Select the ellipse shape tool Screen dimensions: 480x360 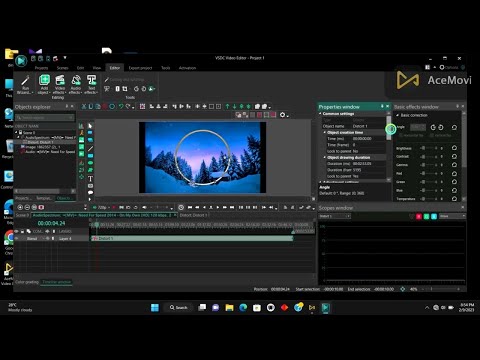click(x=90, y=163)
